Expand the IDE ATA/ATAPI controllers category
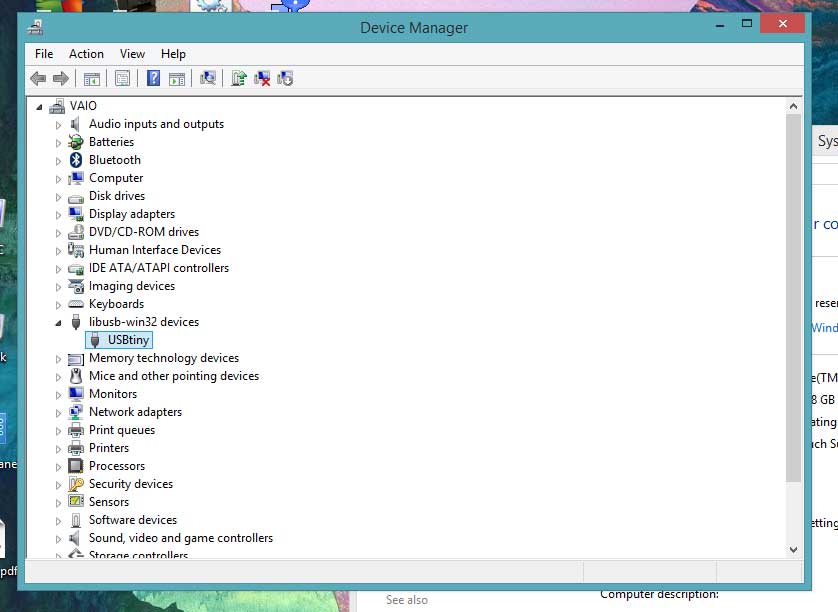 pyautogui.click(x=58, y=269)
